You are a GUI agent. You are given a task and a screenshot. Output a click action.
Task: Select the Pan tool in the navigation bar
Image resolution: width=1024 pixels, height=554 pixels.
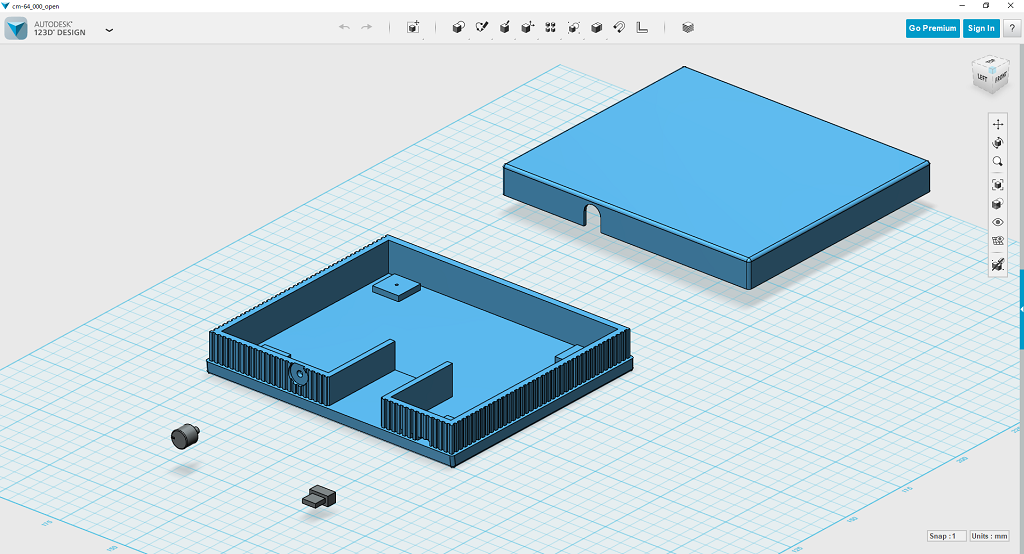997,124
